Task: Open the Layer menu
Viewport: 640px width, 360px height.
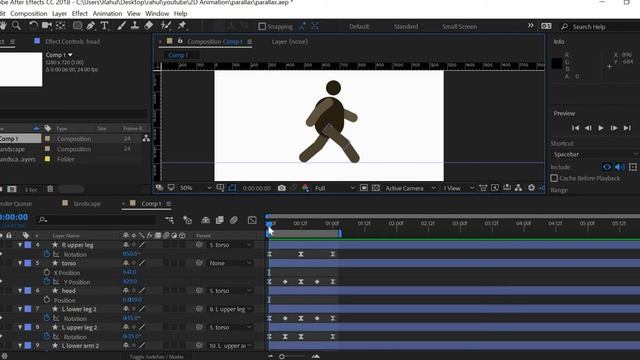Action: (x=59, y=13)
